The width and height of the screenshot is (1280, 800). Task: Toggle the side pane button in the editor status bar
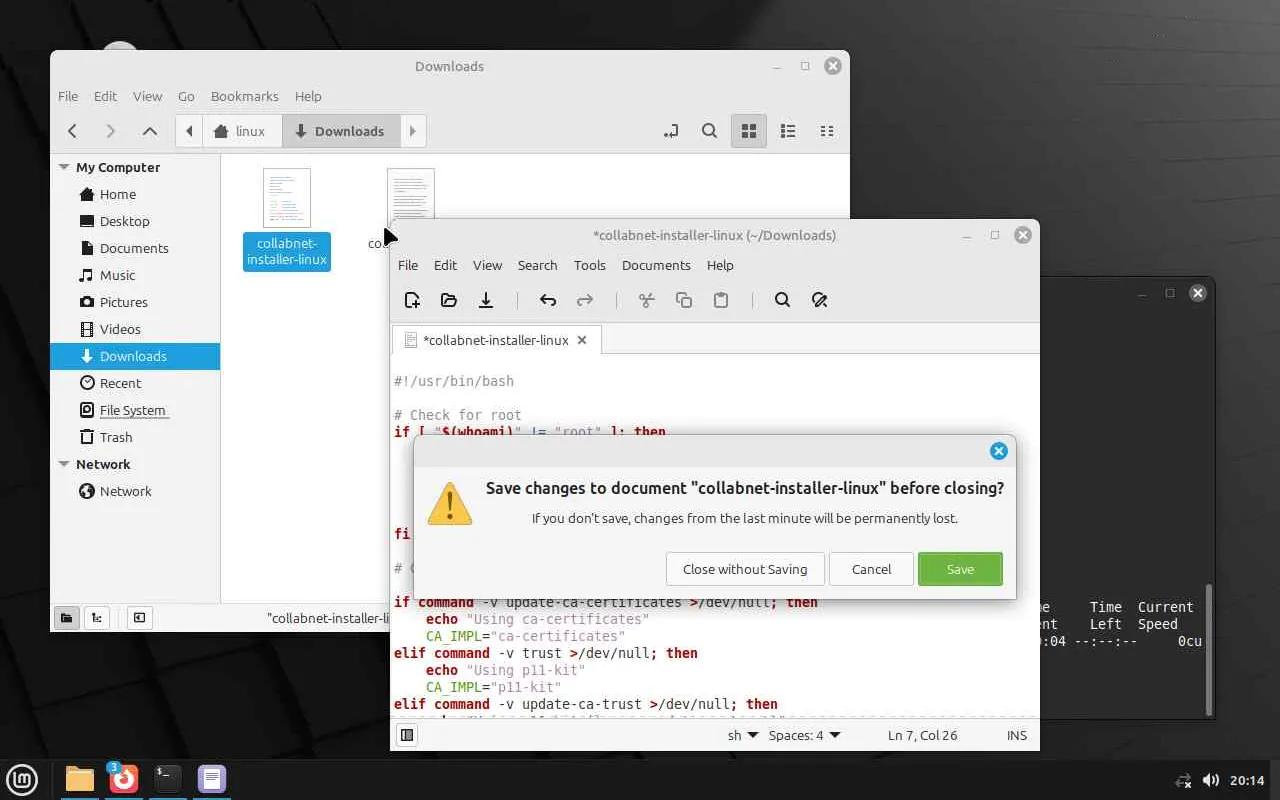[x=407, y=735]
